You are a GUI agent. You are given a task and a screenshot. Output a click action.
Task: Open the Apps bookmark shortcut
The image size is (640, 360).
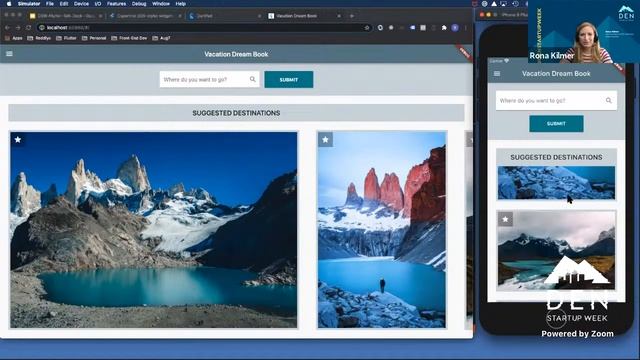14,38
